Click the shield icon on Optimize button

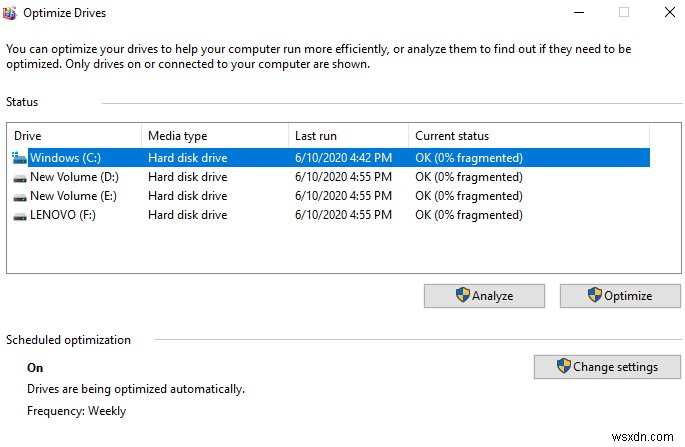point(595,295)
